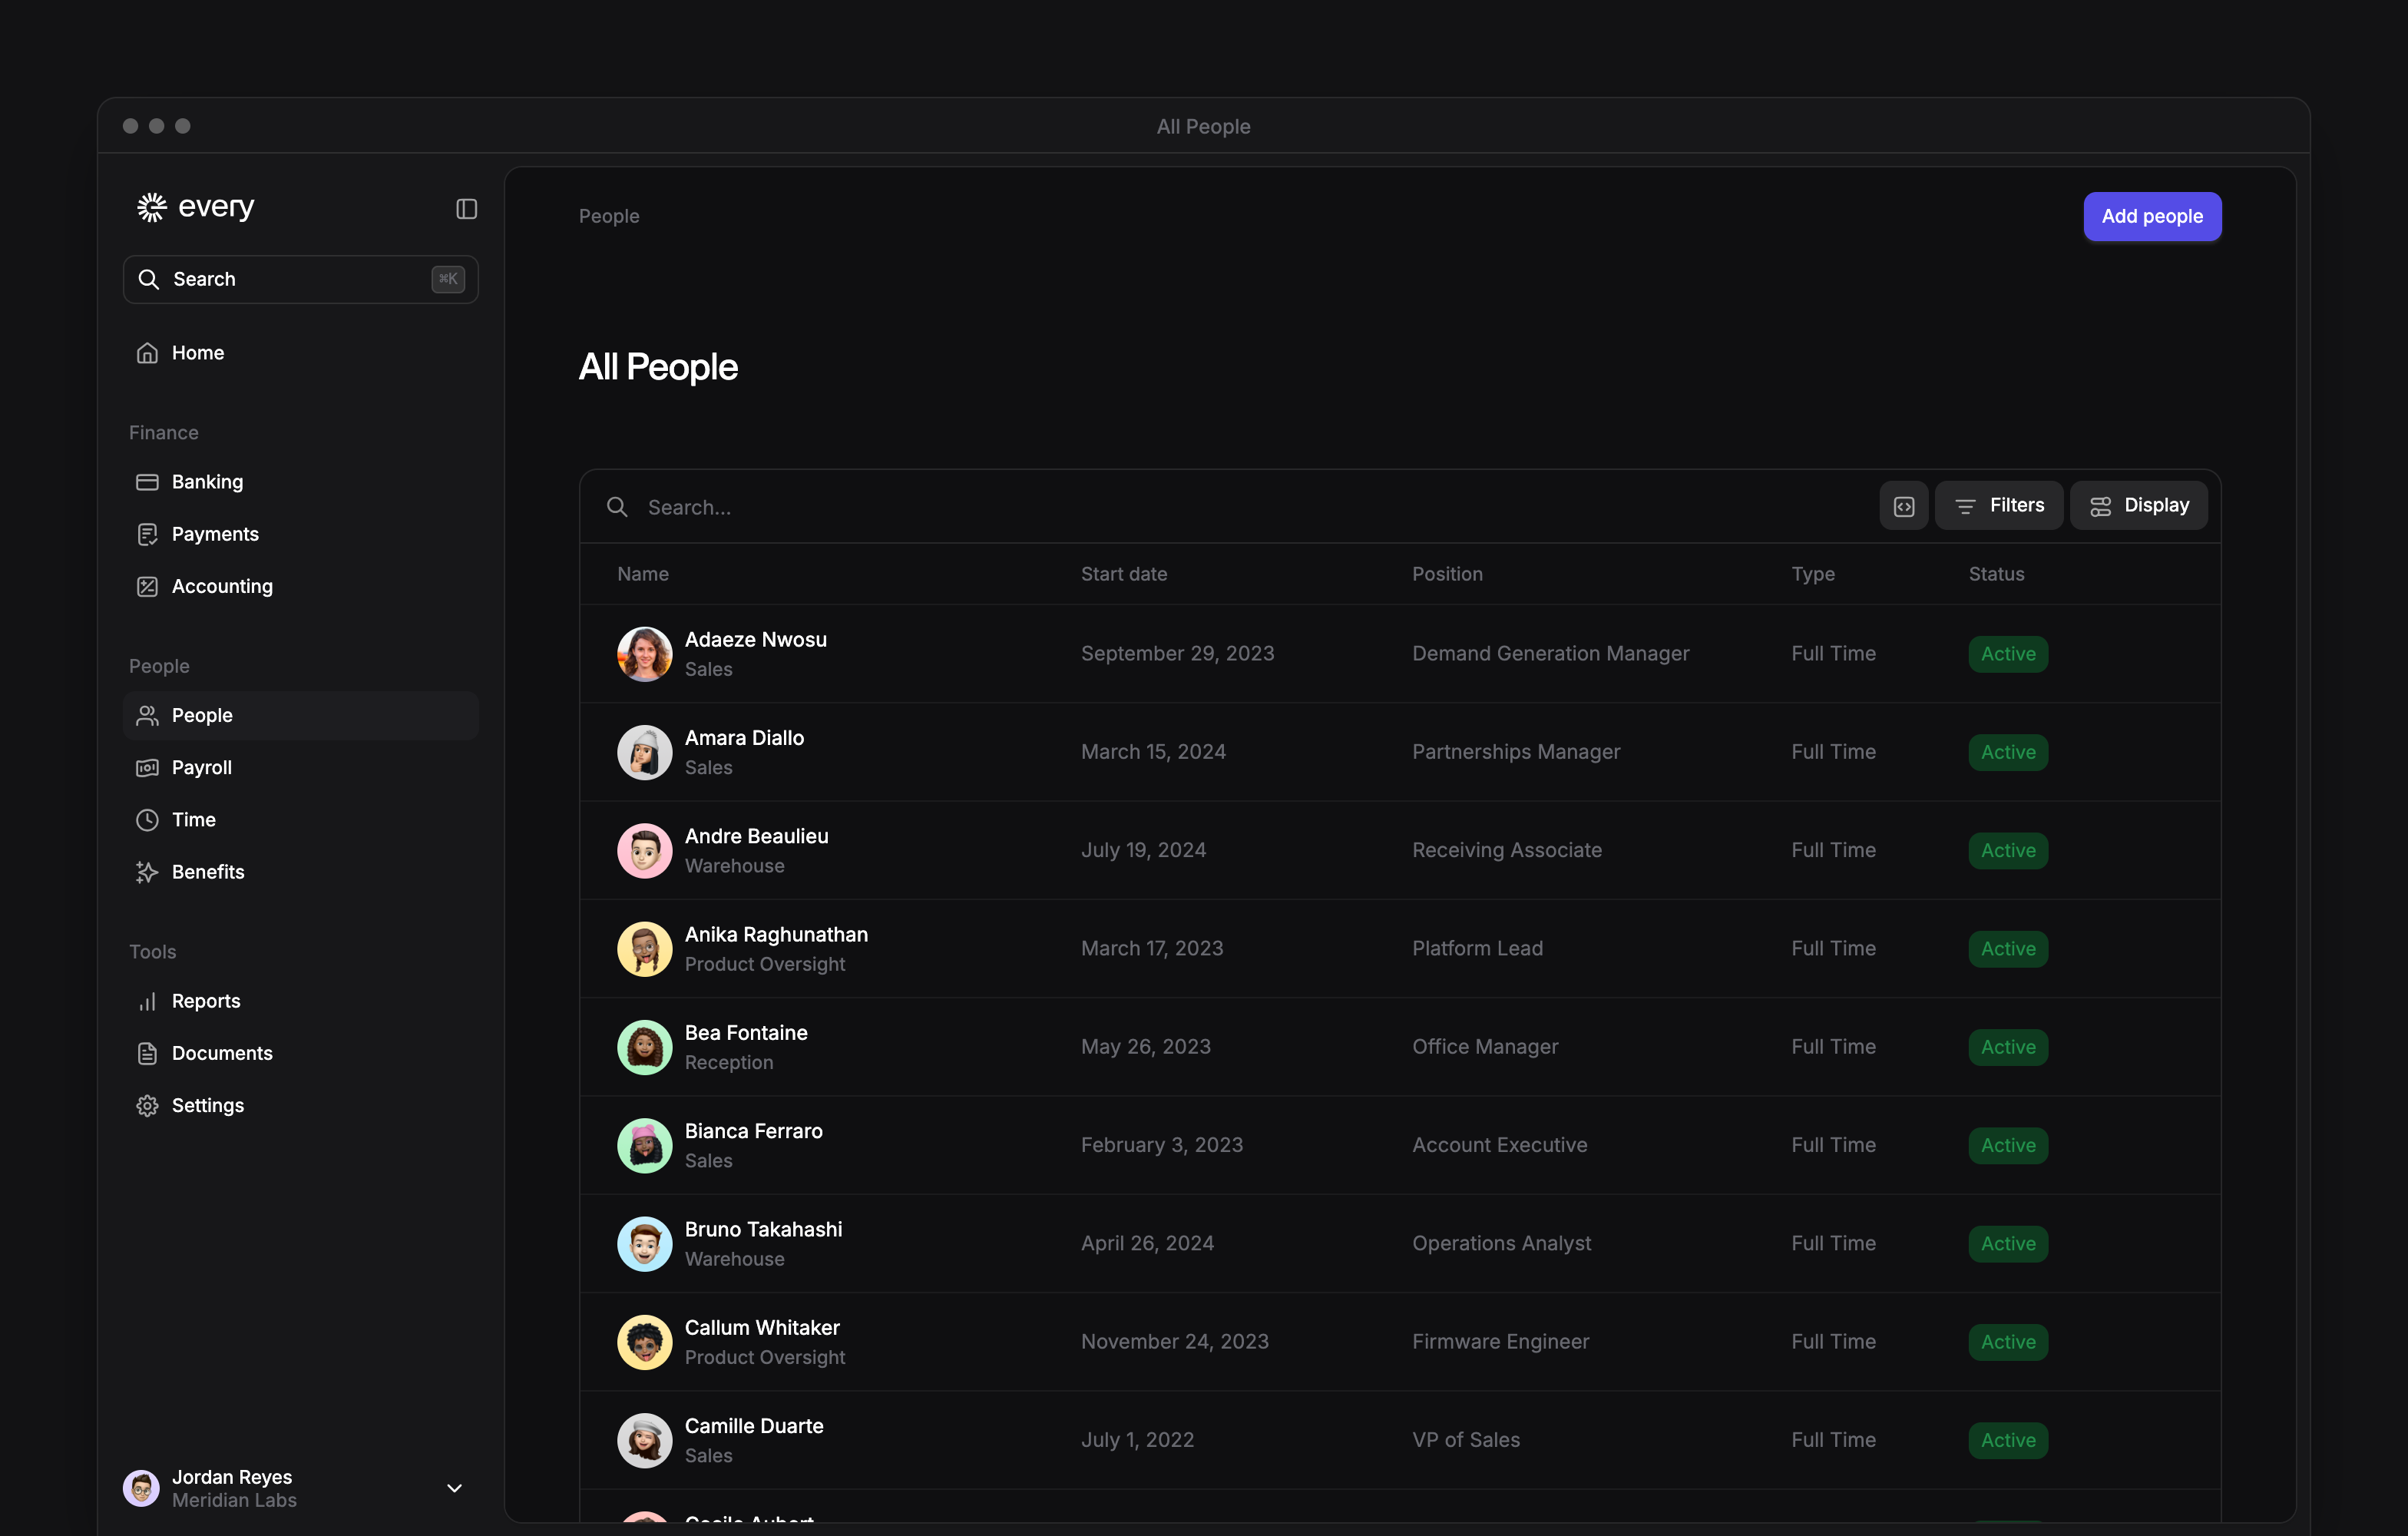The image size is (2408, 1536).
Task: Click February 3, 2023 start date
Action: (1162, 1145)
